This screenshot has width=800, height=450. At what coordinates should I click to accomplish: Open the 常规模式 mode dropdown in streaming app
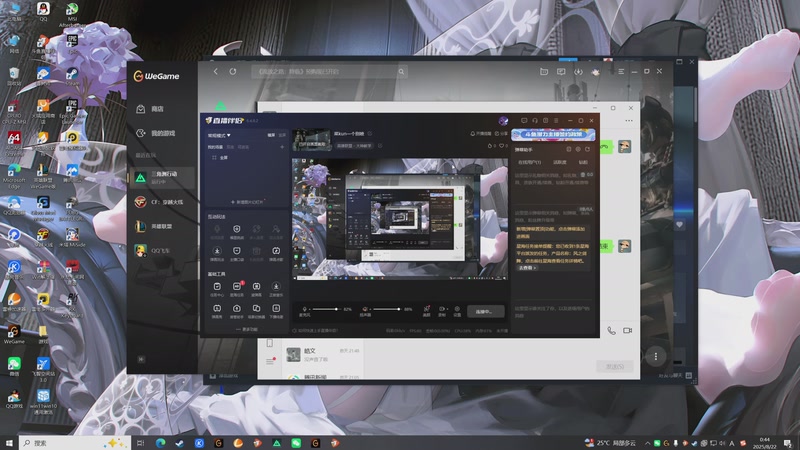click(219, 135)
